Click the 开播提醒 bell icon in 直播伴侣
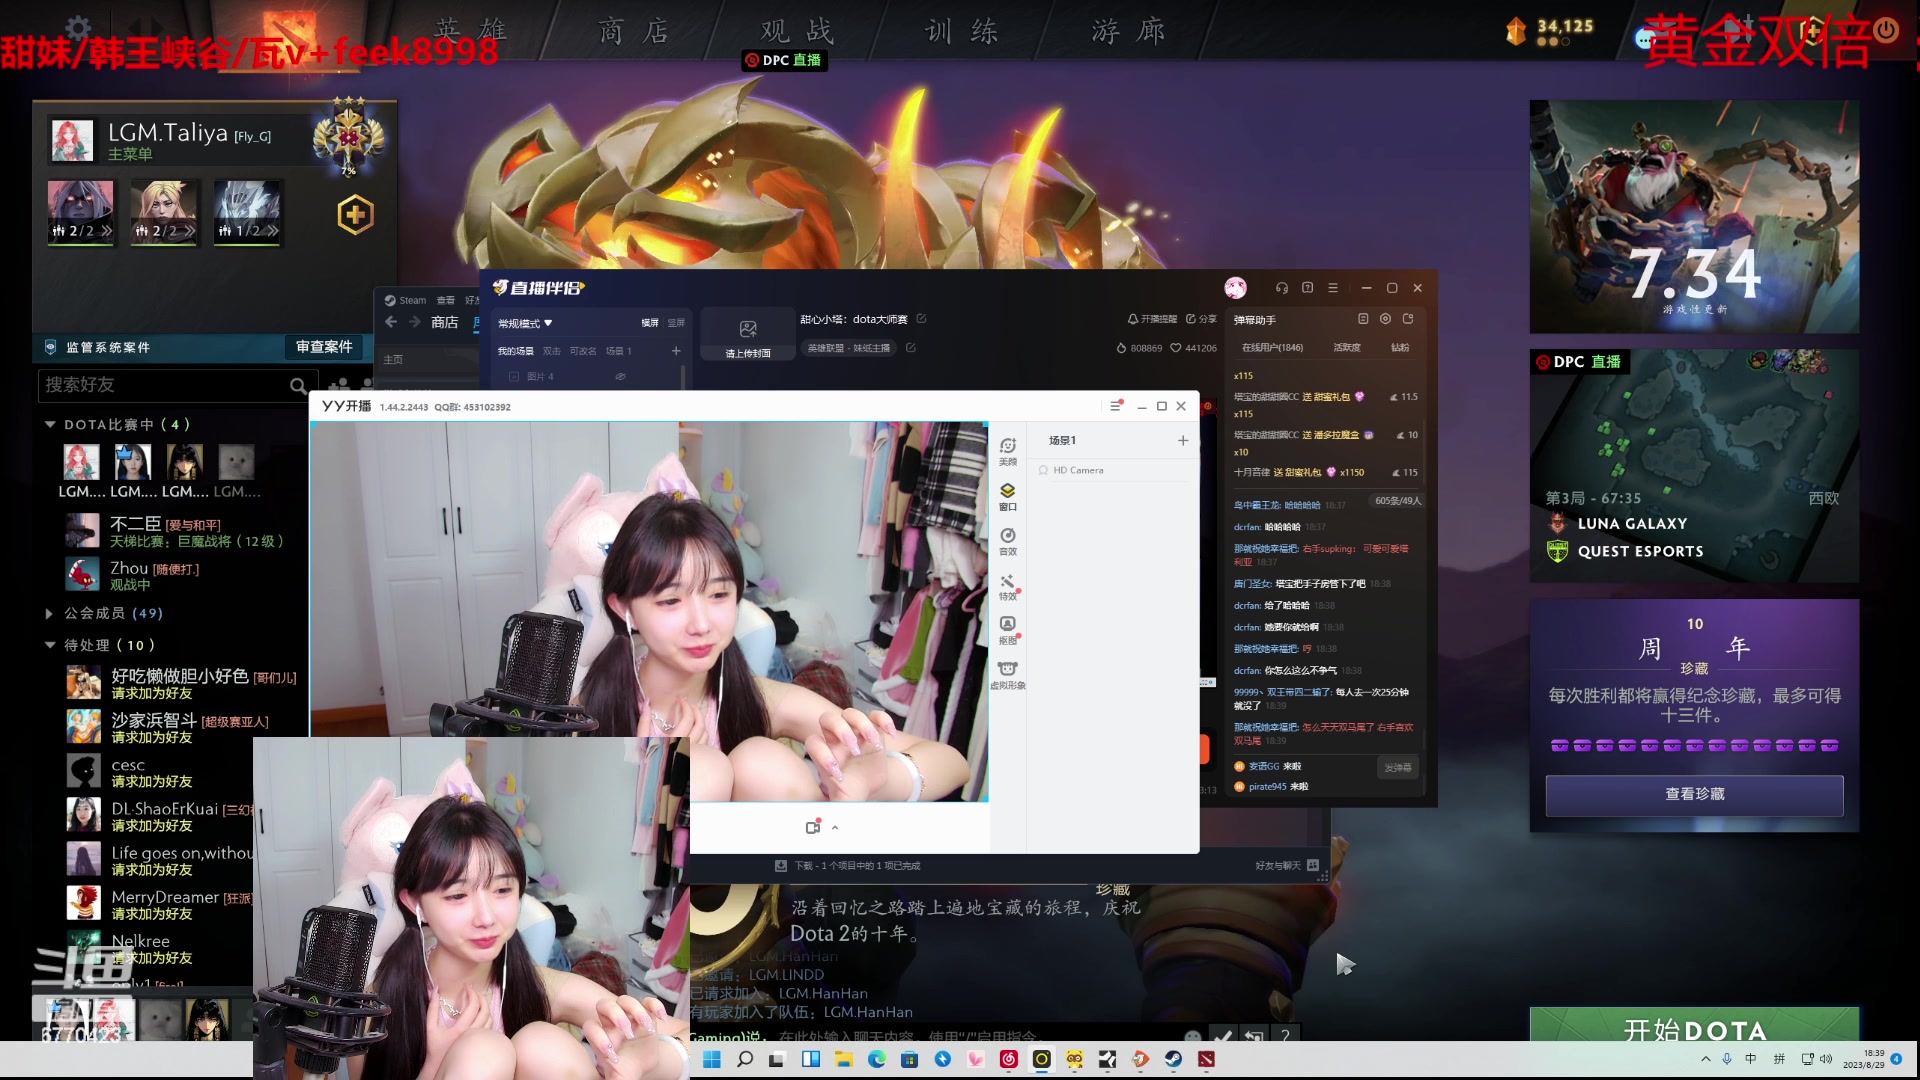Screen dimensions: 1920x1080 tap(1134, 320)
